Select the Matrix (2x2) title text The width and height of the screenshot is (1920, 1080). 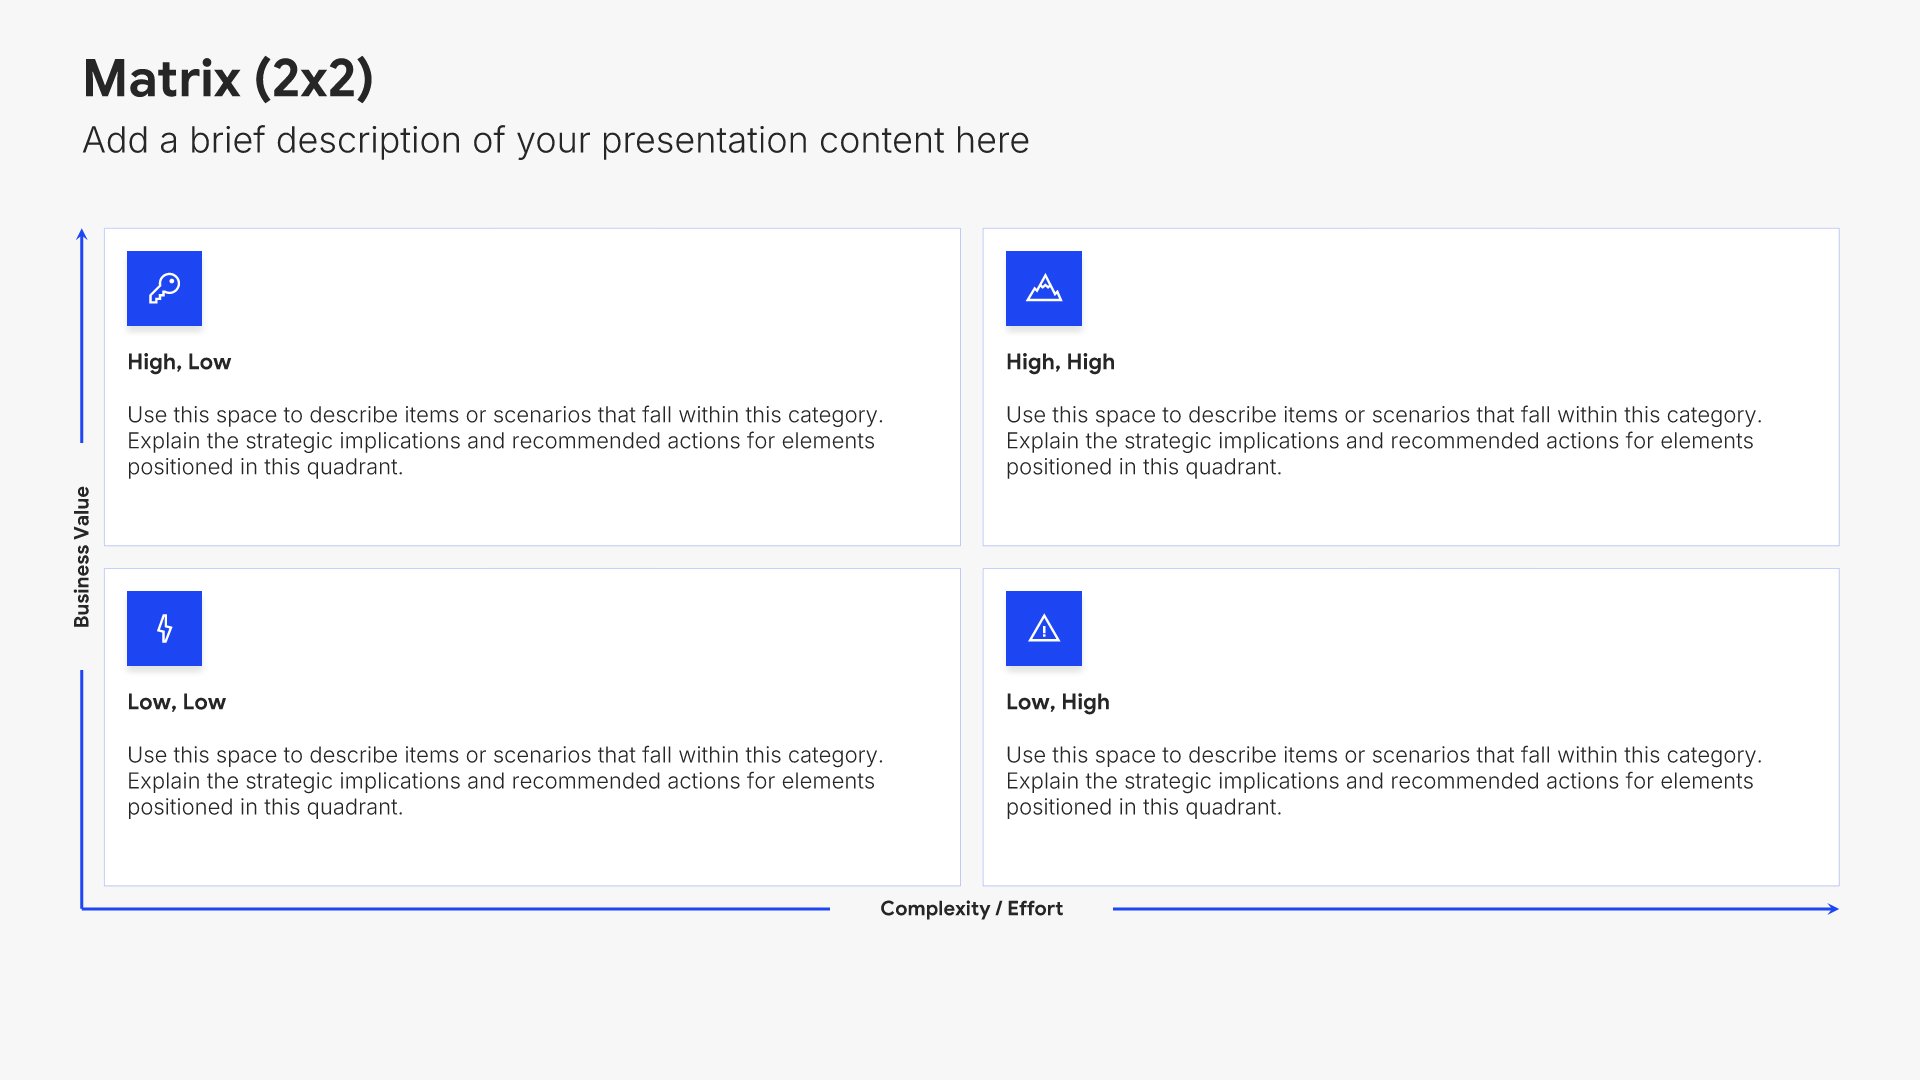pyautogui.click(x=228, y=78)
